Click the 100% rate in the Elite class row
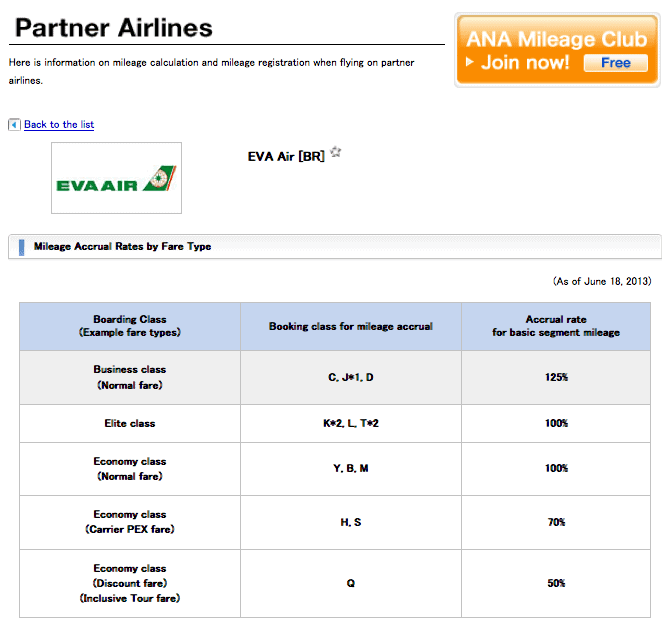 (556, 424)
